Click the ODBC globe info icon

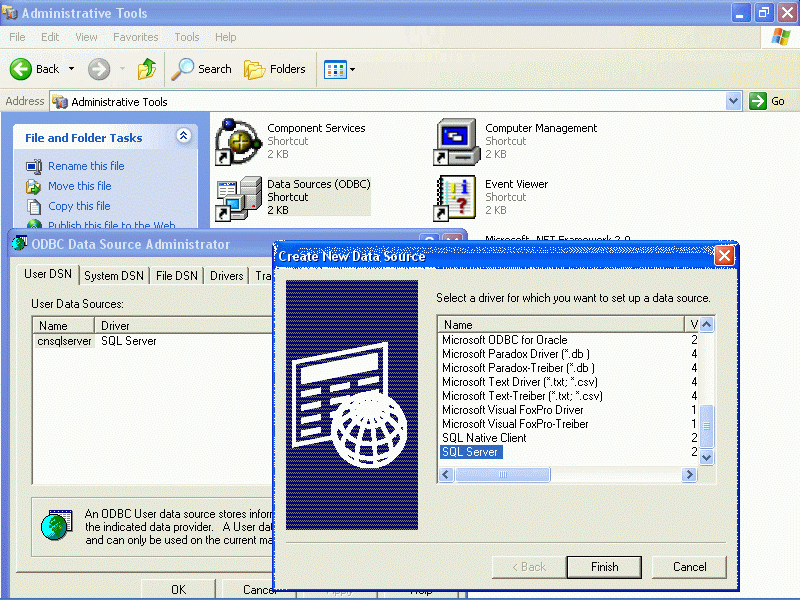pyautogui.click(x=56, y=524)
